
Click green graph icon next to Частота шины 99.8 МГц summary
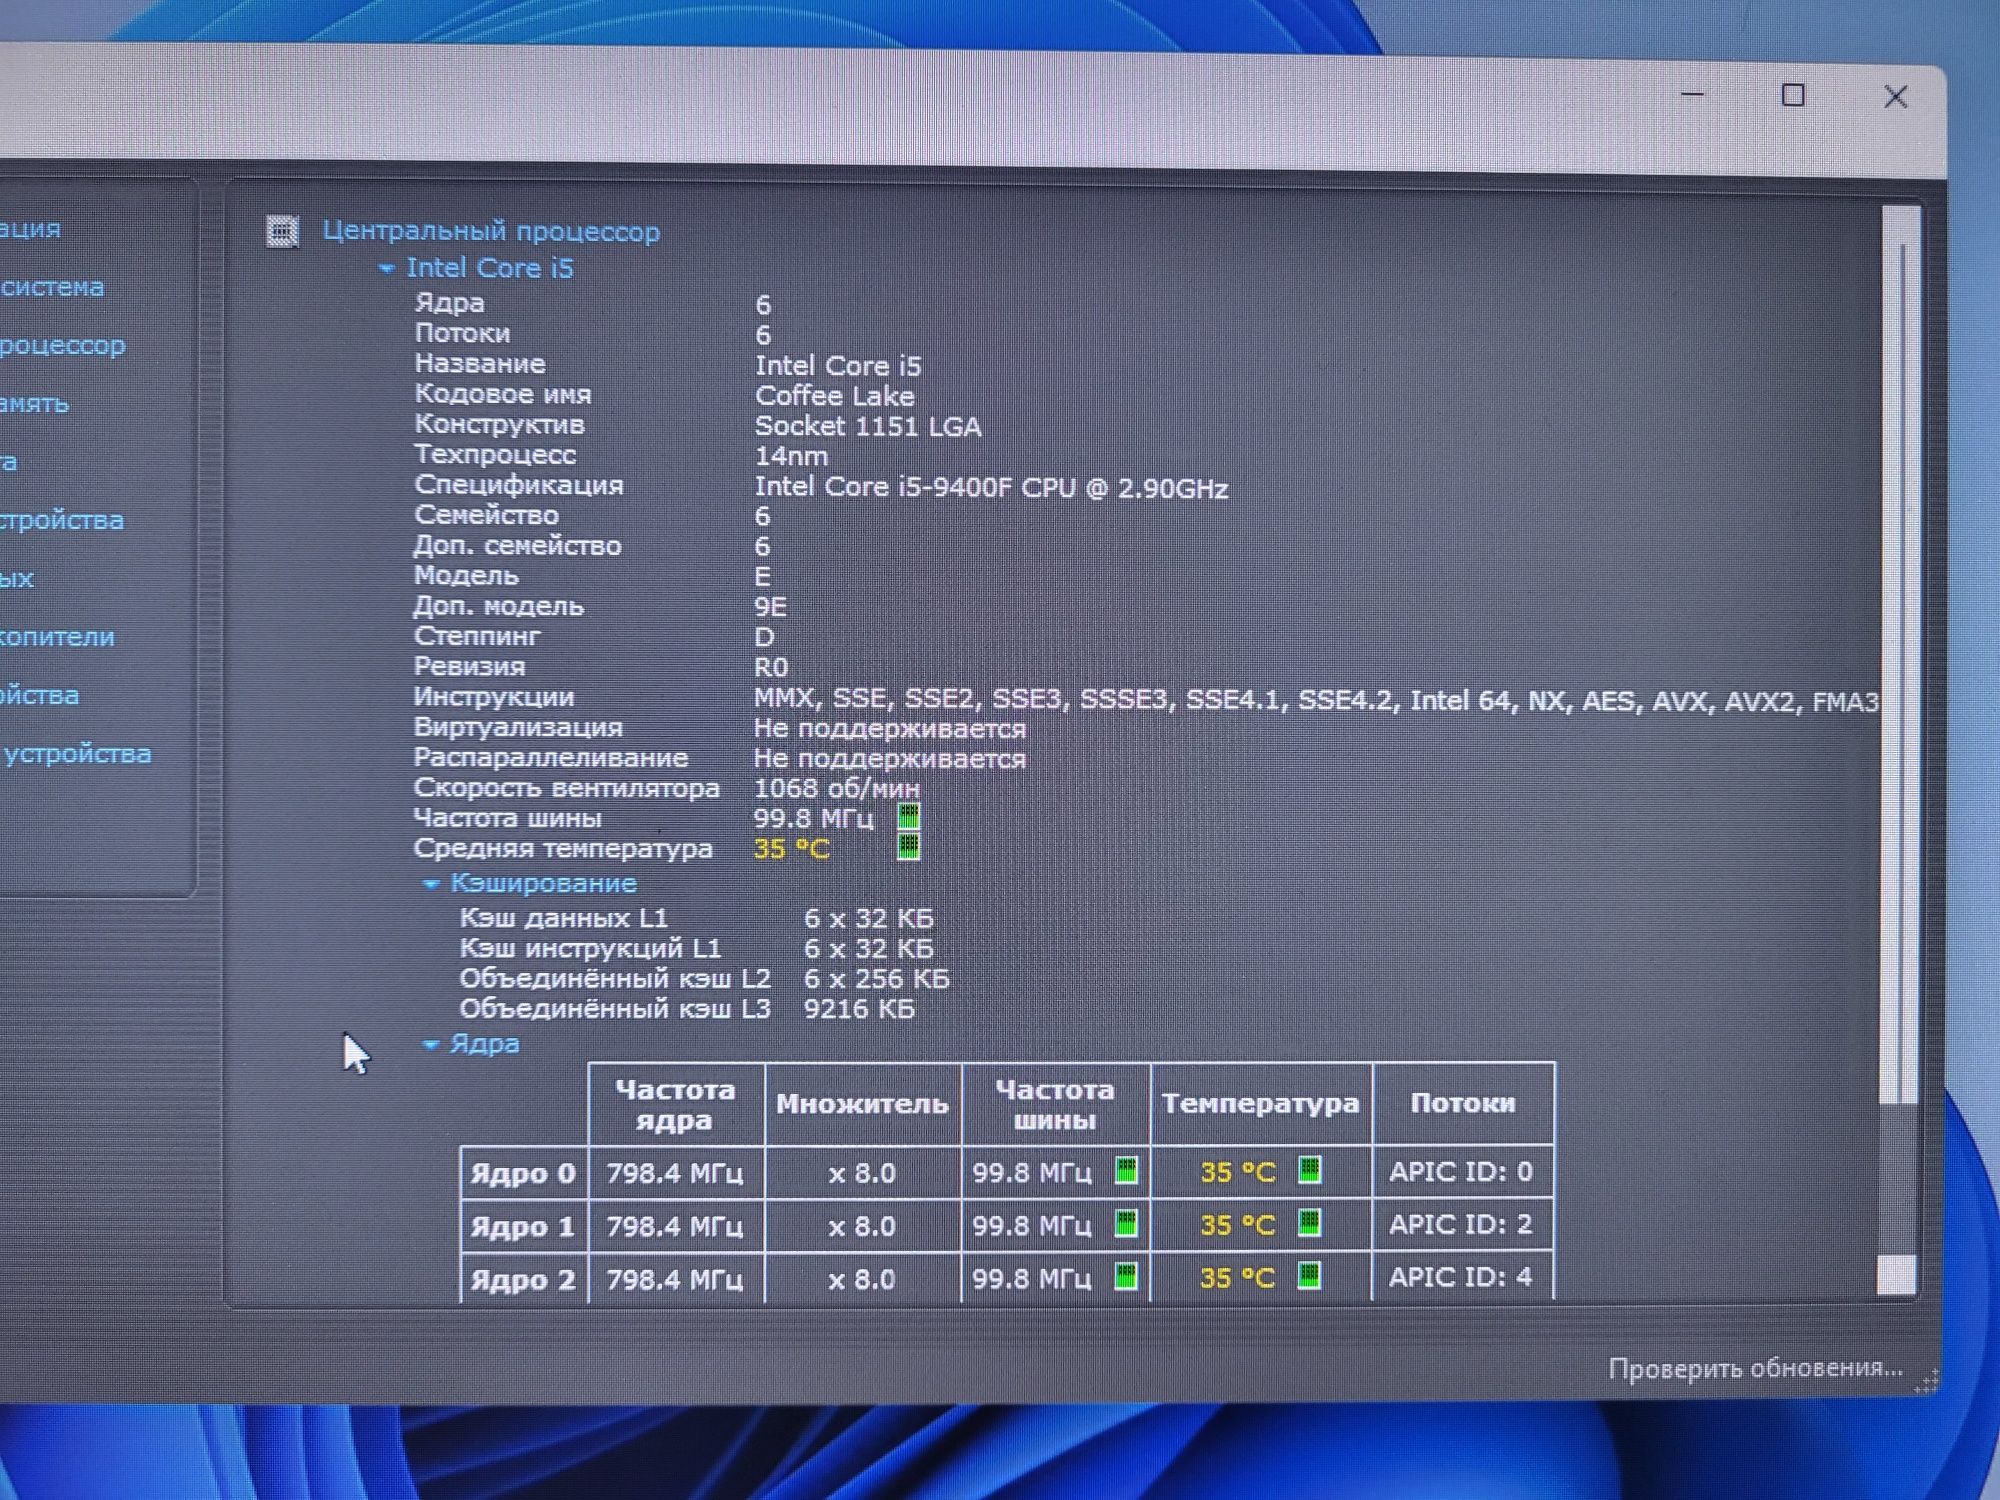click(x=908, y=817)
